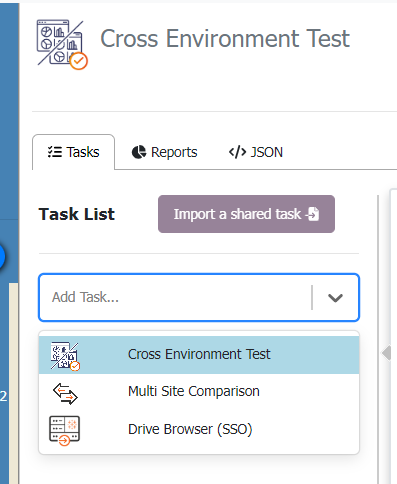
Task: Click the Drive Browser server icon
Action: [64, 430]
